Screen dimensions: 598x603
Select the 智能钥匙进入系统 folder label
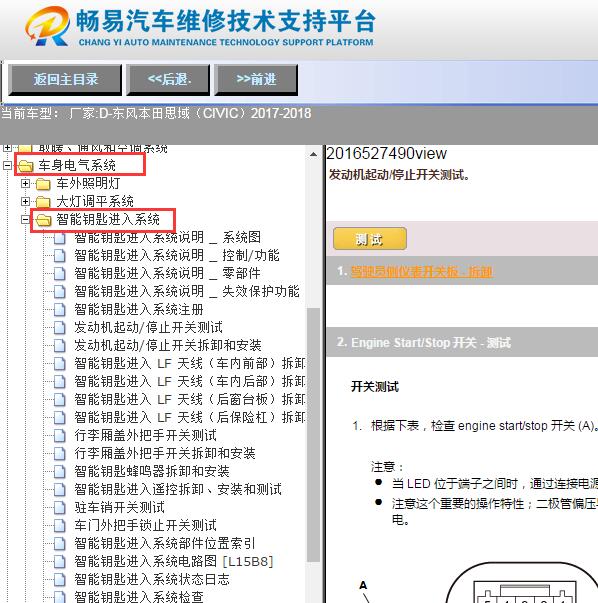tap(108, 220)
